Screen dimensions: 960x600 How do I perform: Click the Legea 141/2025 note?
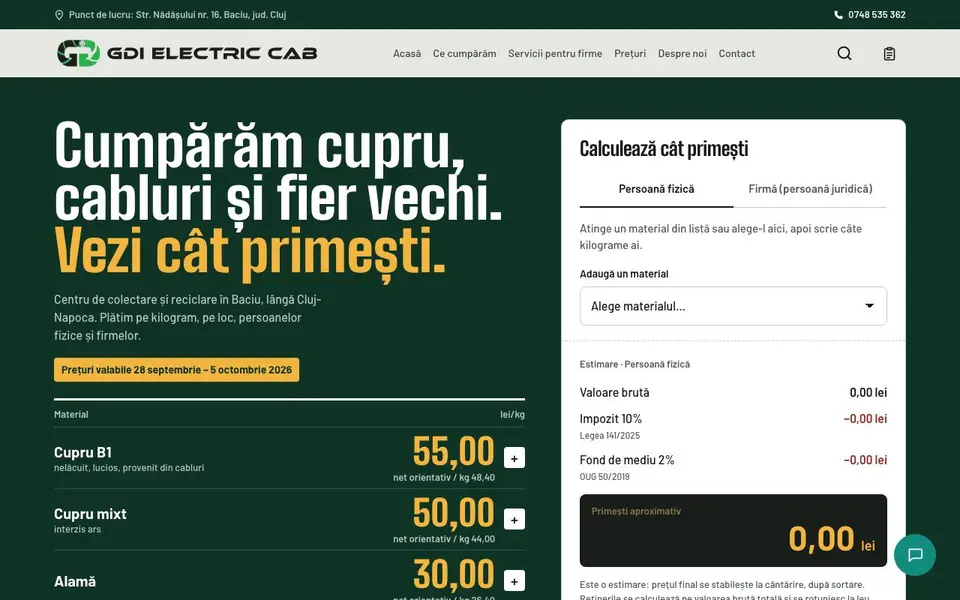[x=610, y=436]
